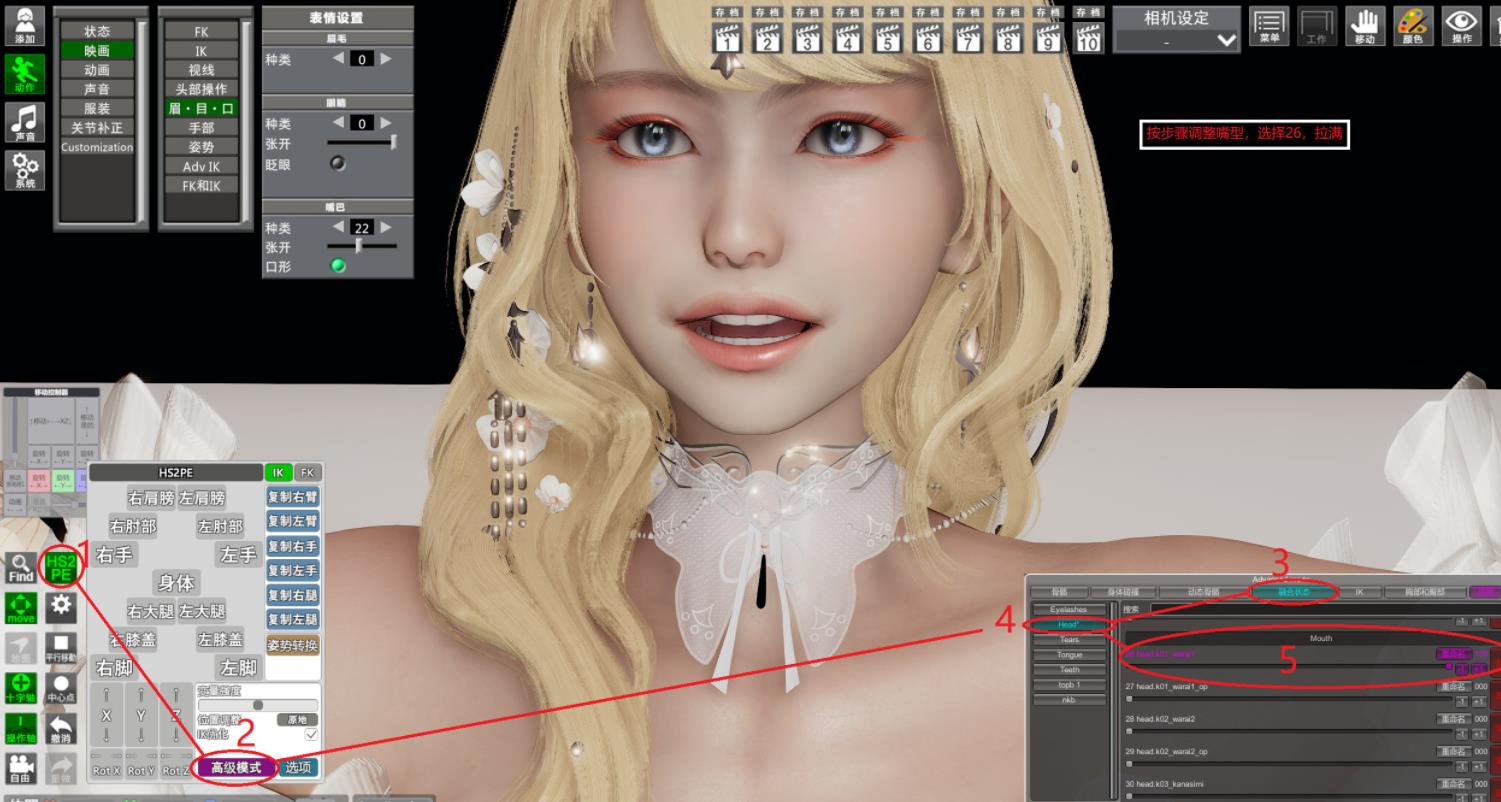Toggle the IK优化 checkbox
The image size is (1501, 802).
(x=311, y=735)
